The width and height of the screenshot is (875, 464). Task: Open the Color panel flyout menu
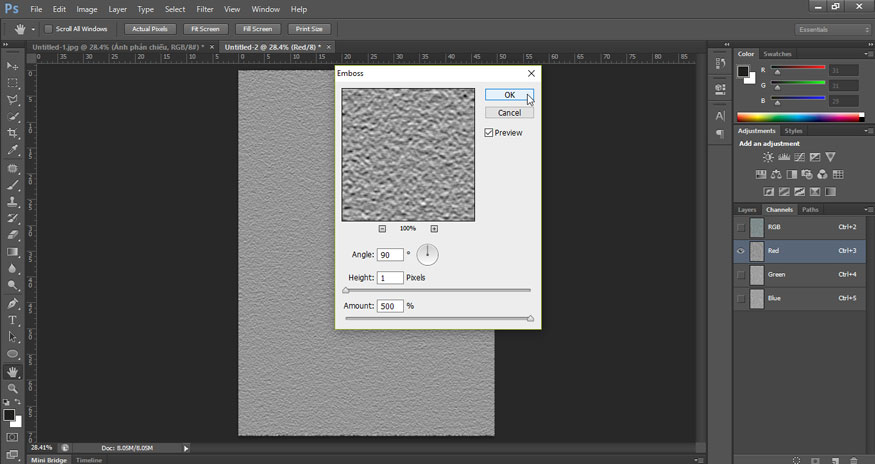[x=868, y=54]
